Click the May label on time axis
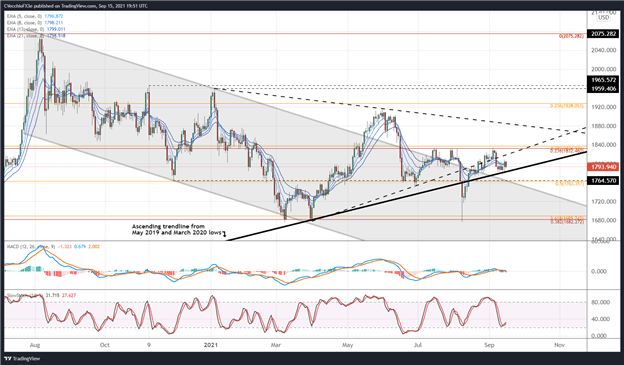This screenshot has width=624, height=365. coord(347,345)
